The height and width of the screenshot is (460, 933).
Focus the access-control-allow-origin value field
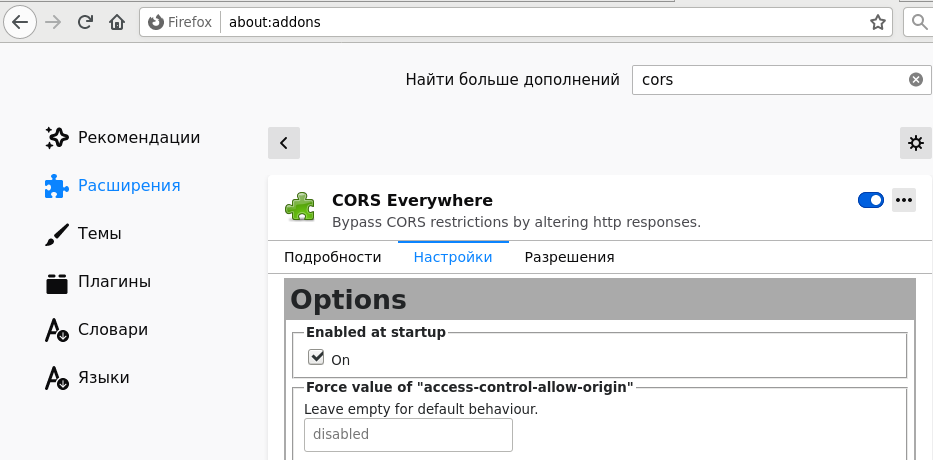tap(408, 434)
